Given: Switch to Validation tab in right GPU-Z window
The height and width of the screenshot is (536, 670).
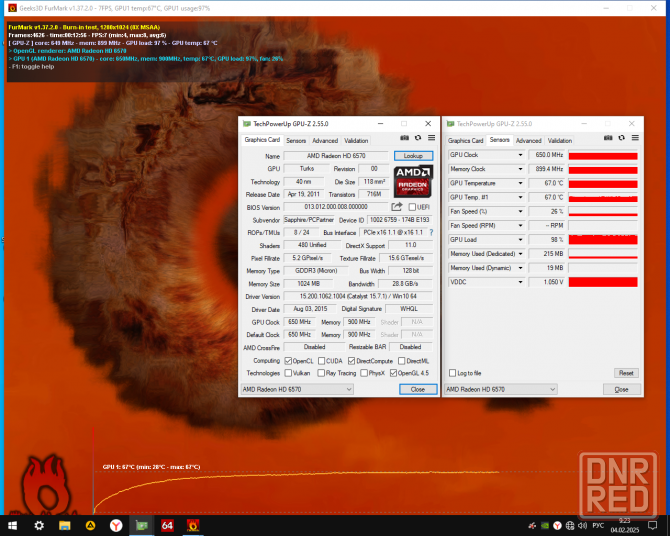Looking at the screenshot, I should tap(560, 140).
